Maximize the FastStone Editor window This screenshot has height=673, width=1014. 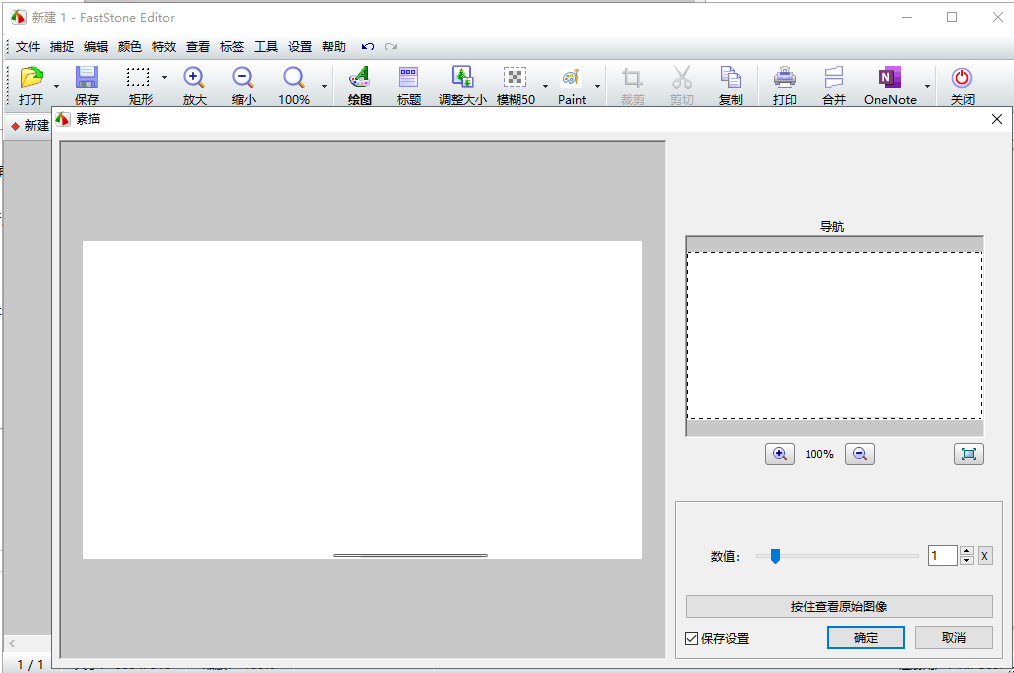[x=952, y=17]
